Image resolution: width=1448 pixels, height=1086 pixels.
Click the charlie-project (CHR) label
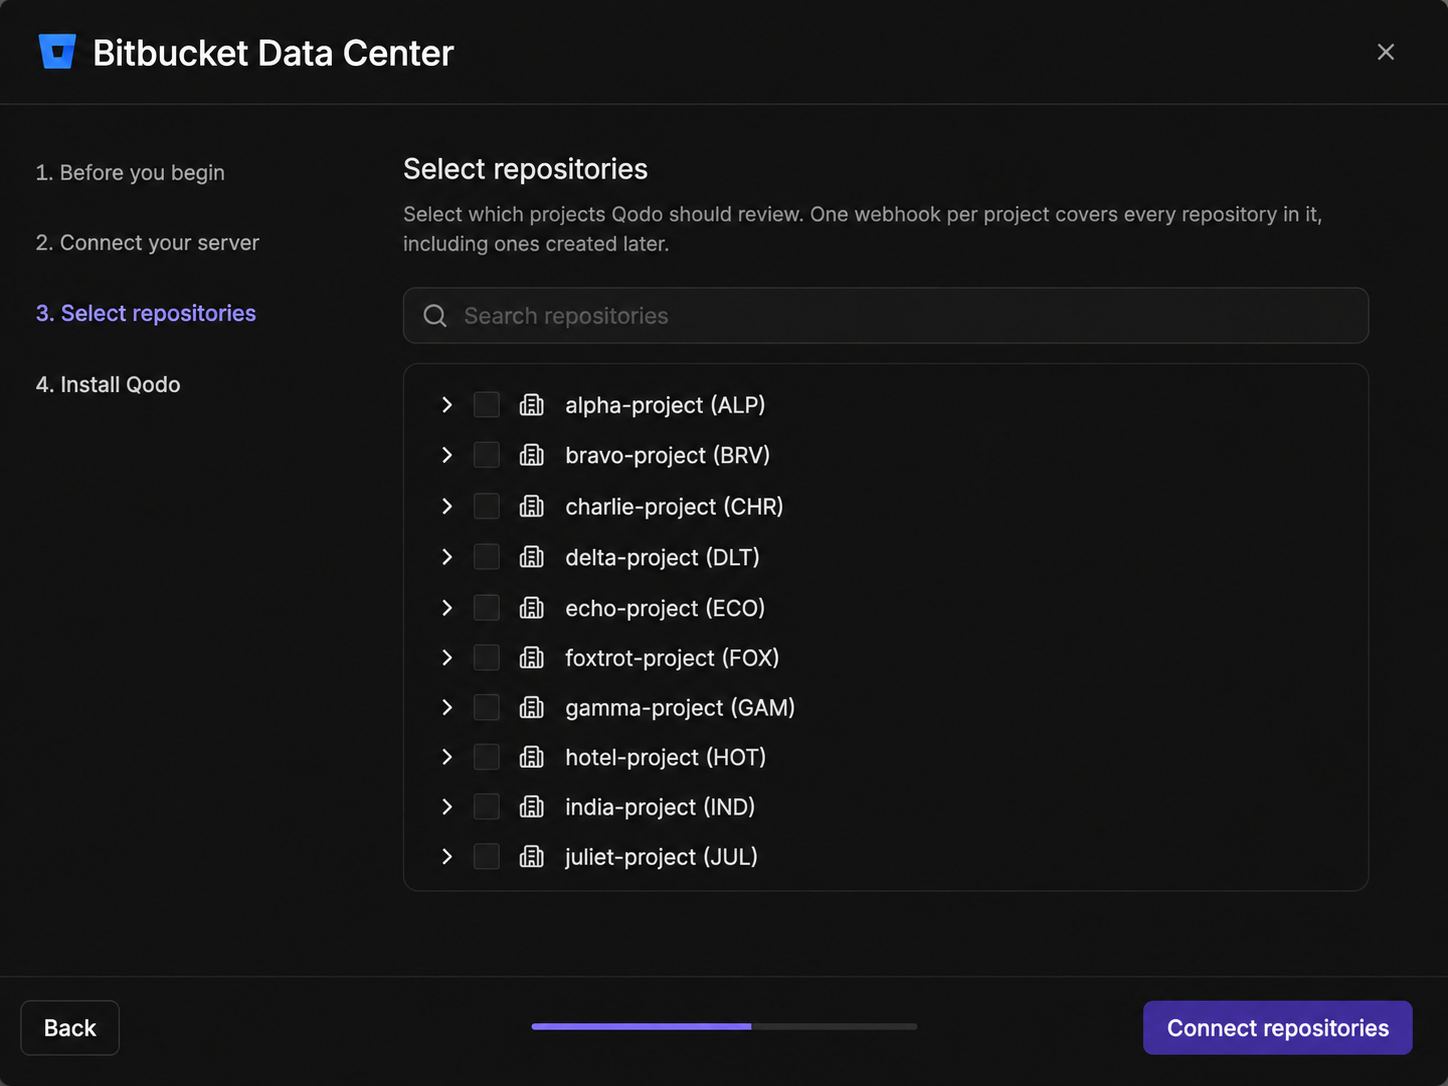pos(674,506)
